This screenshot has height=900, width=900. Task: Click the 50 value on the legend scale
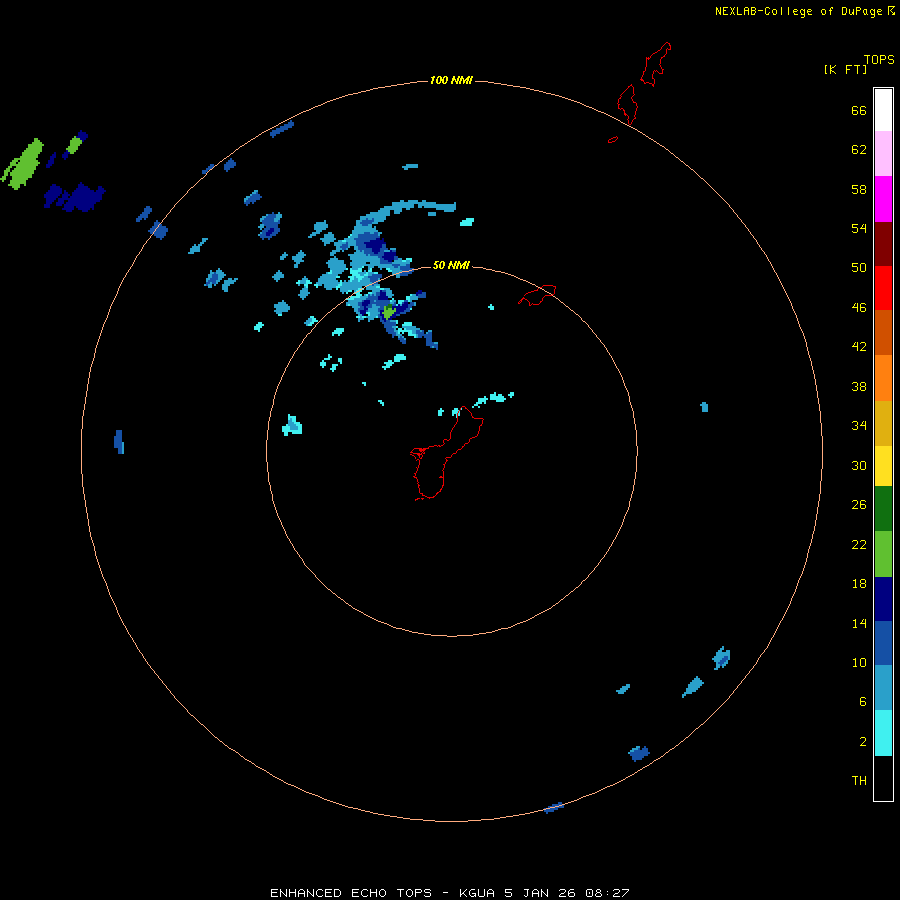pyautogui.click(x=859, y=267)
